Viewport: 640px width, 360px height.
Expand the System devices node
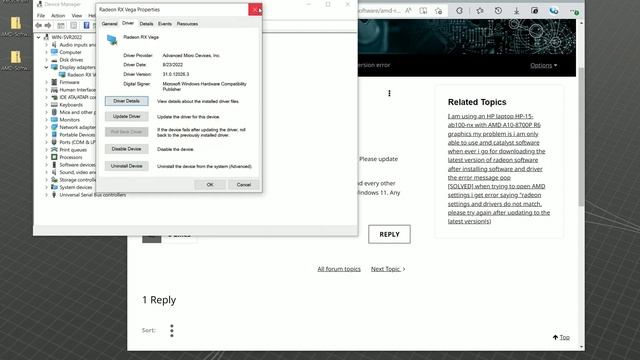47,187
